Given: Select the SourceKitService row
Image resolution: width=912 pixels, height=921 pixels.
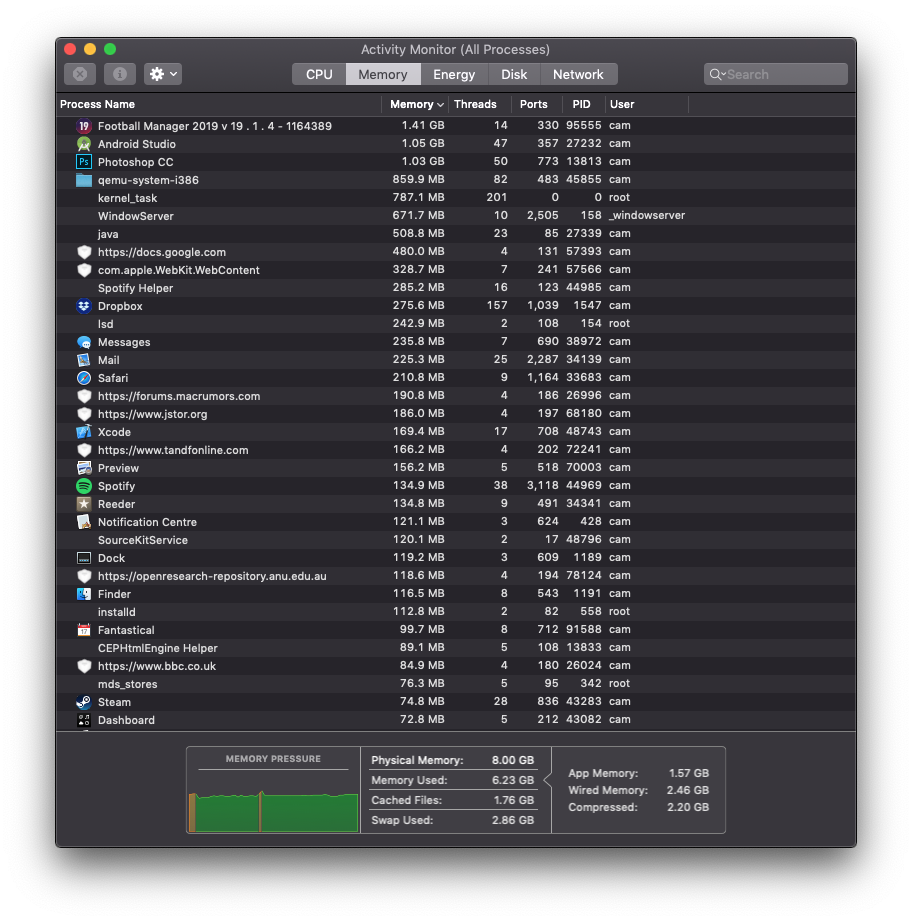Looking at the screenshot, I should (456, 540).
